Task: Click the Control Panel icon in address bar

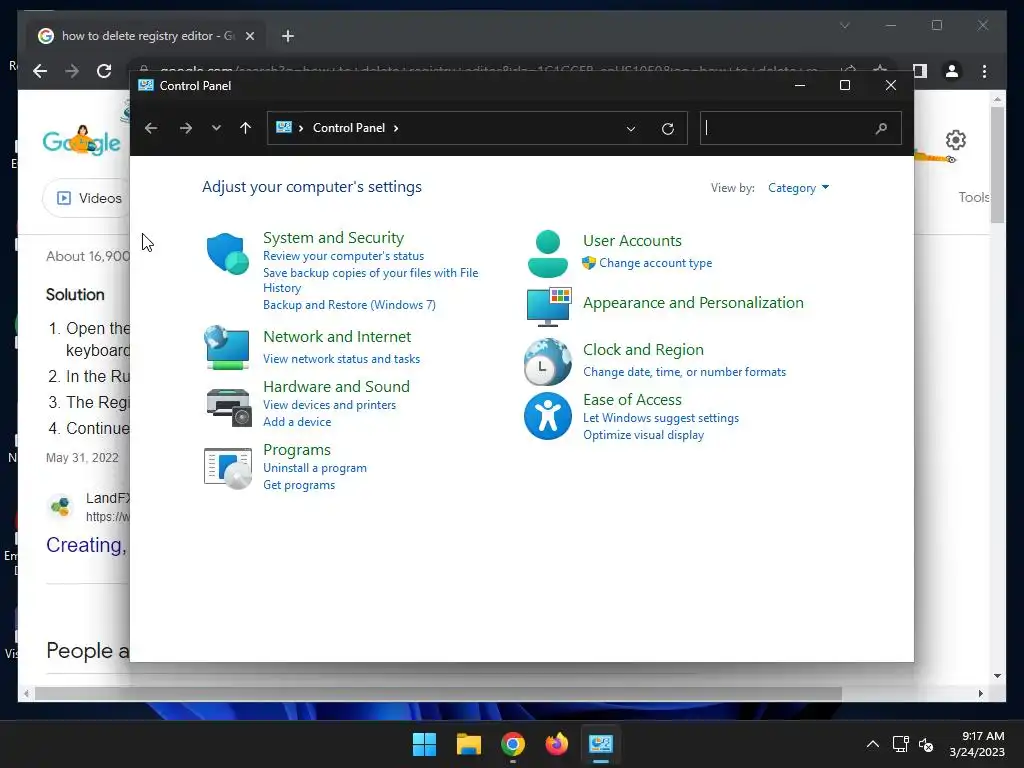Action: coord(283,127)
